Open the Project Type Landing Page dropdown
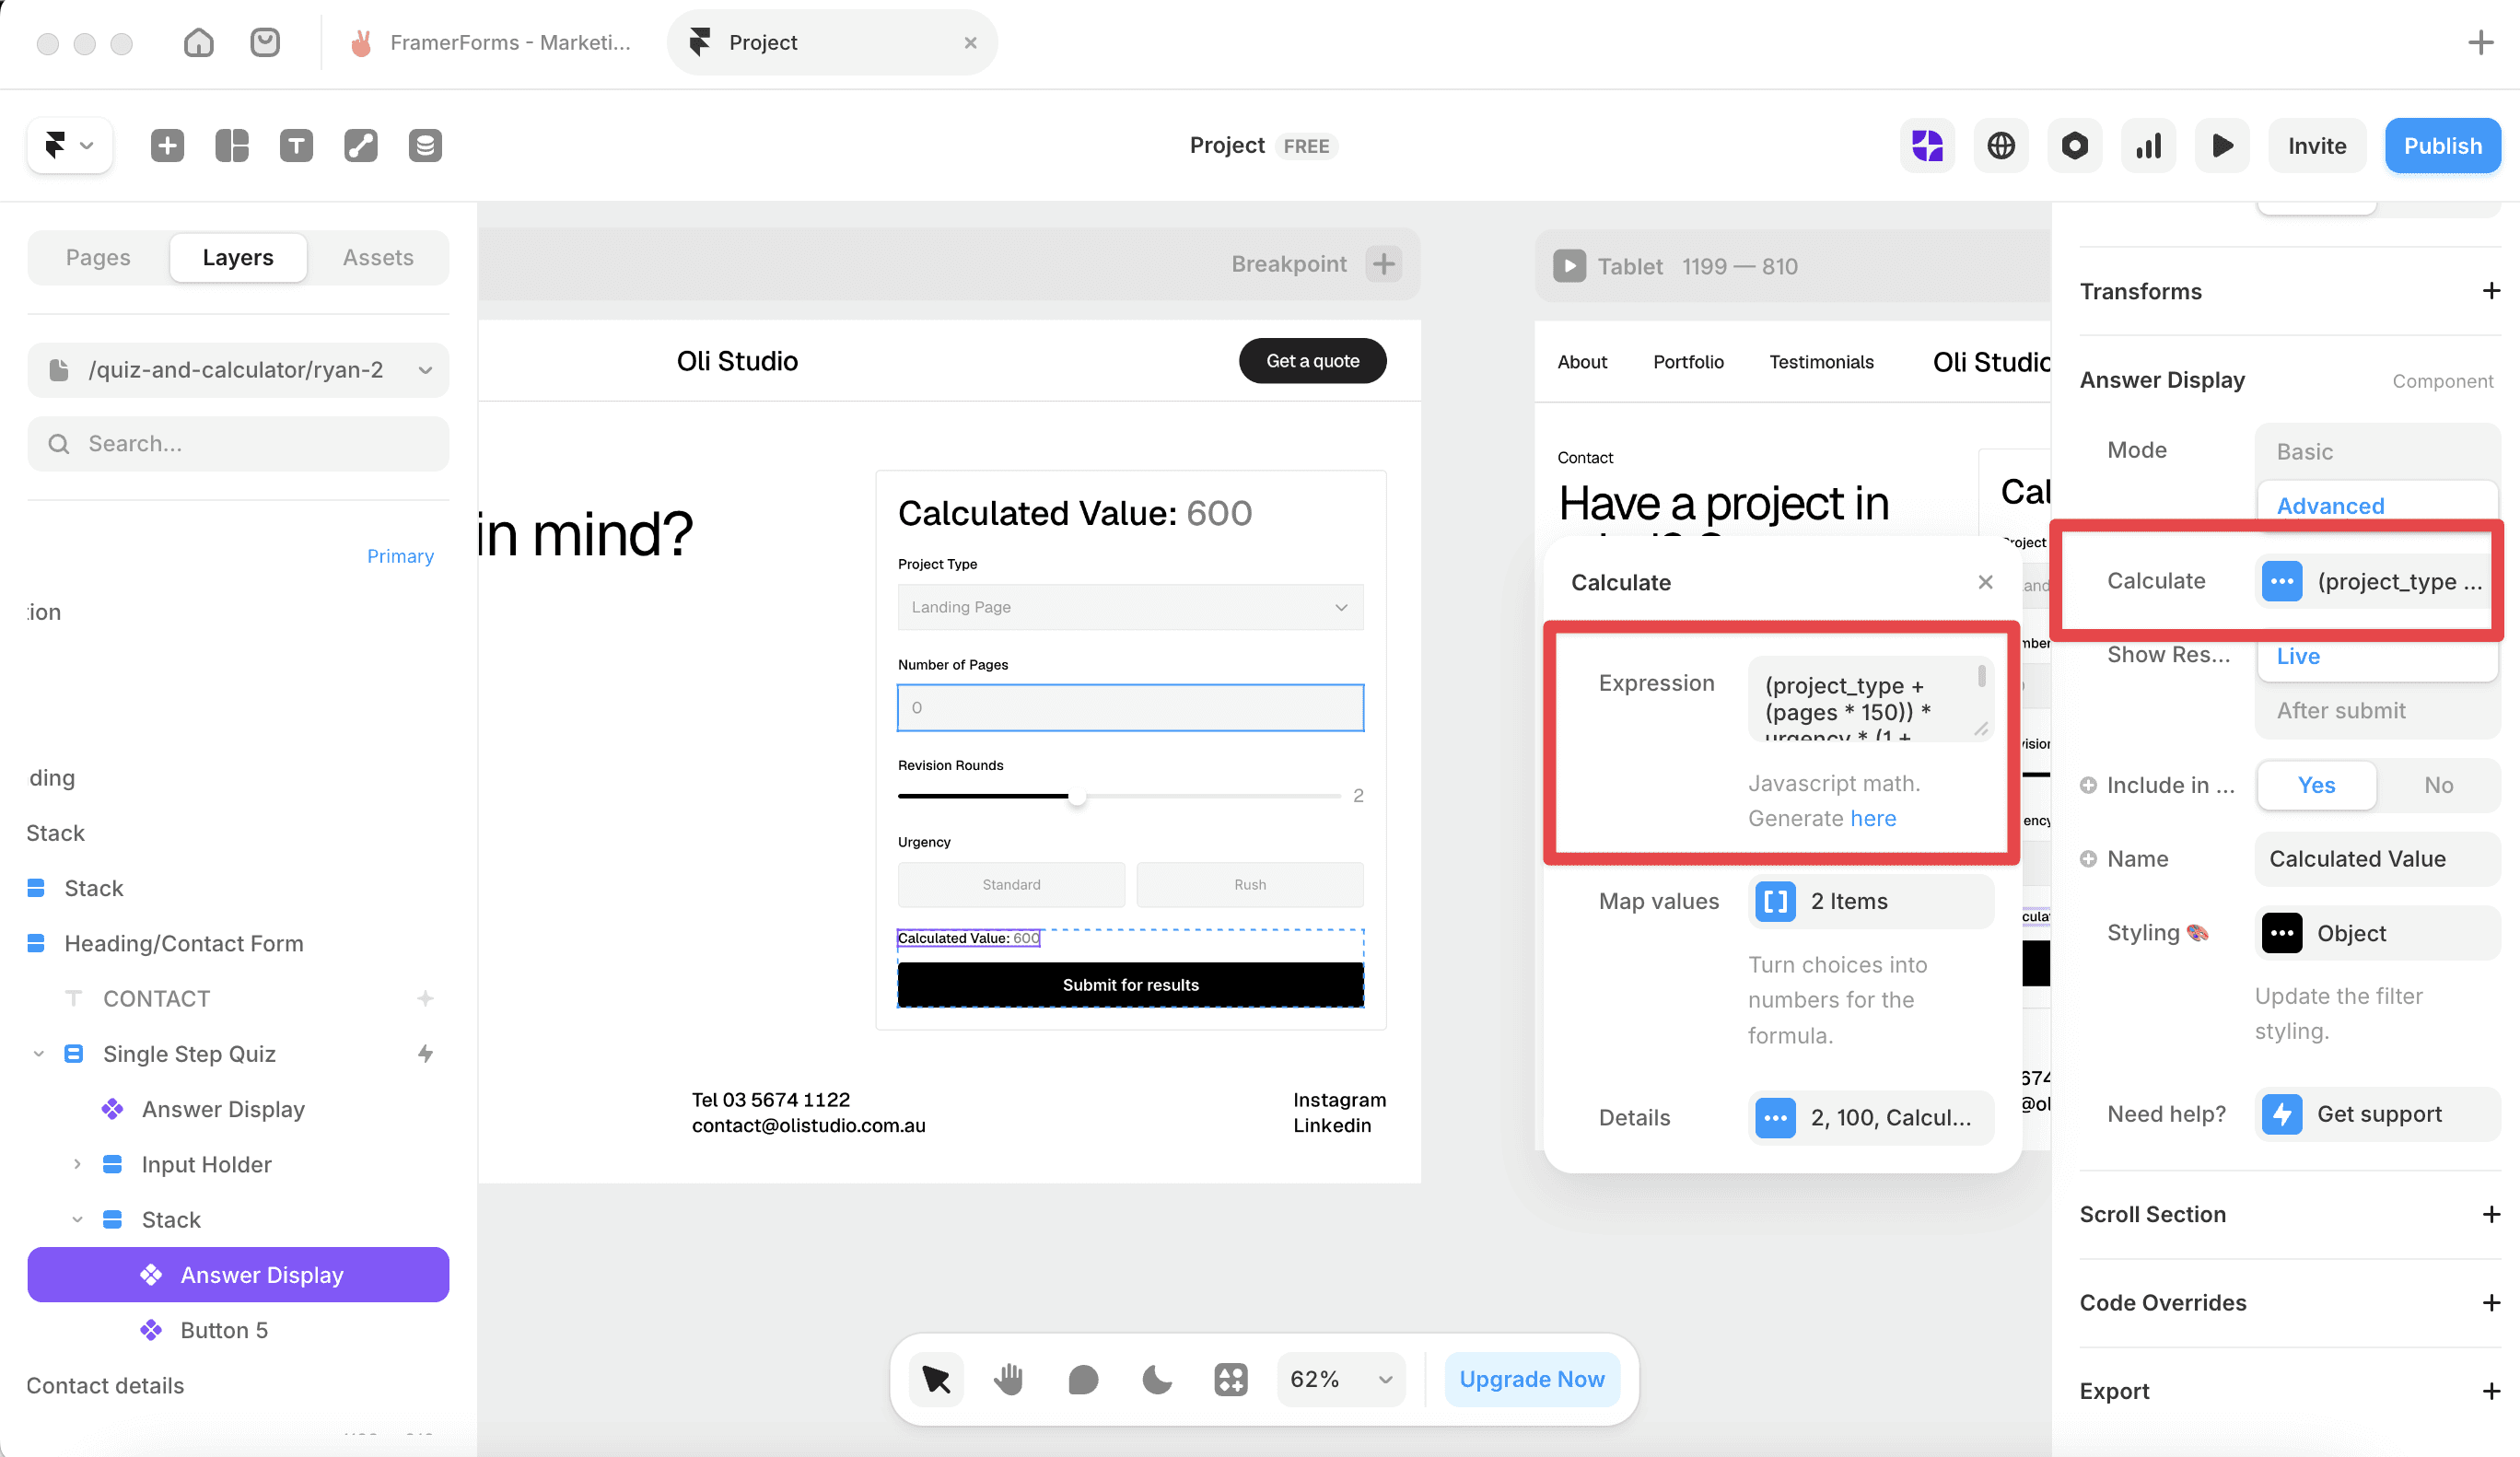 tap(1130, 607)
